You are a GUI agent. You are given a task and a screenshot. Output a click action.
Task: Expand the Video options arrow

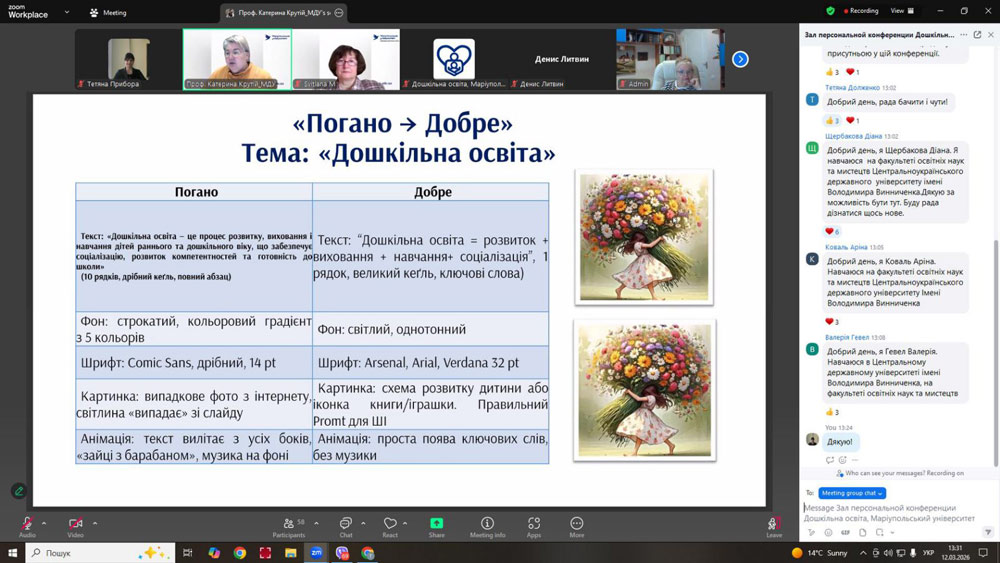tap(95, 522)
